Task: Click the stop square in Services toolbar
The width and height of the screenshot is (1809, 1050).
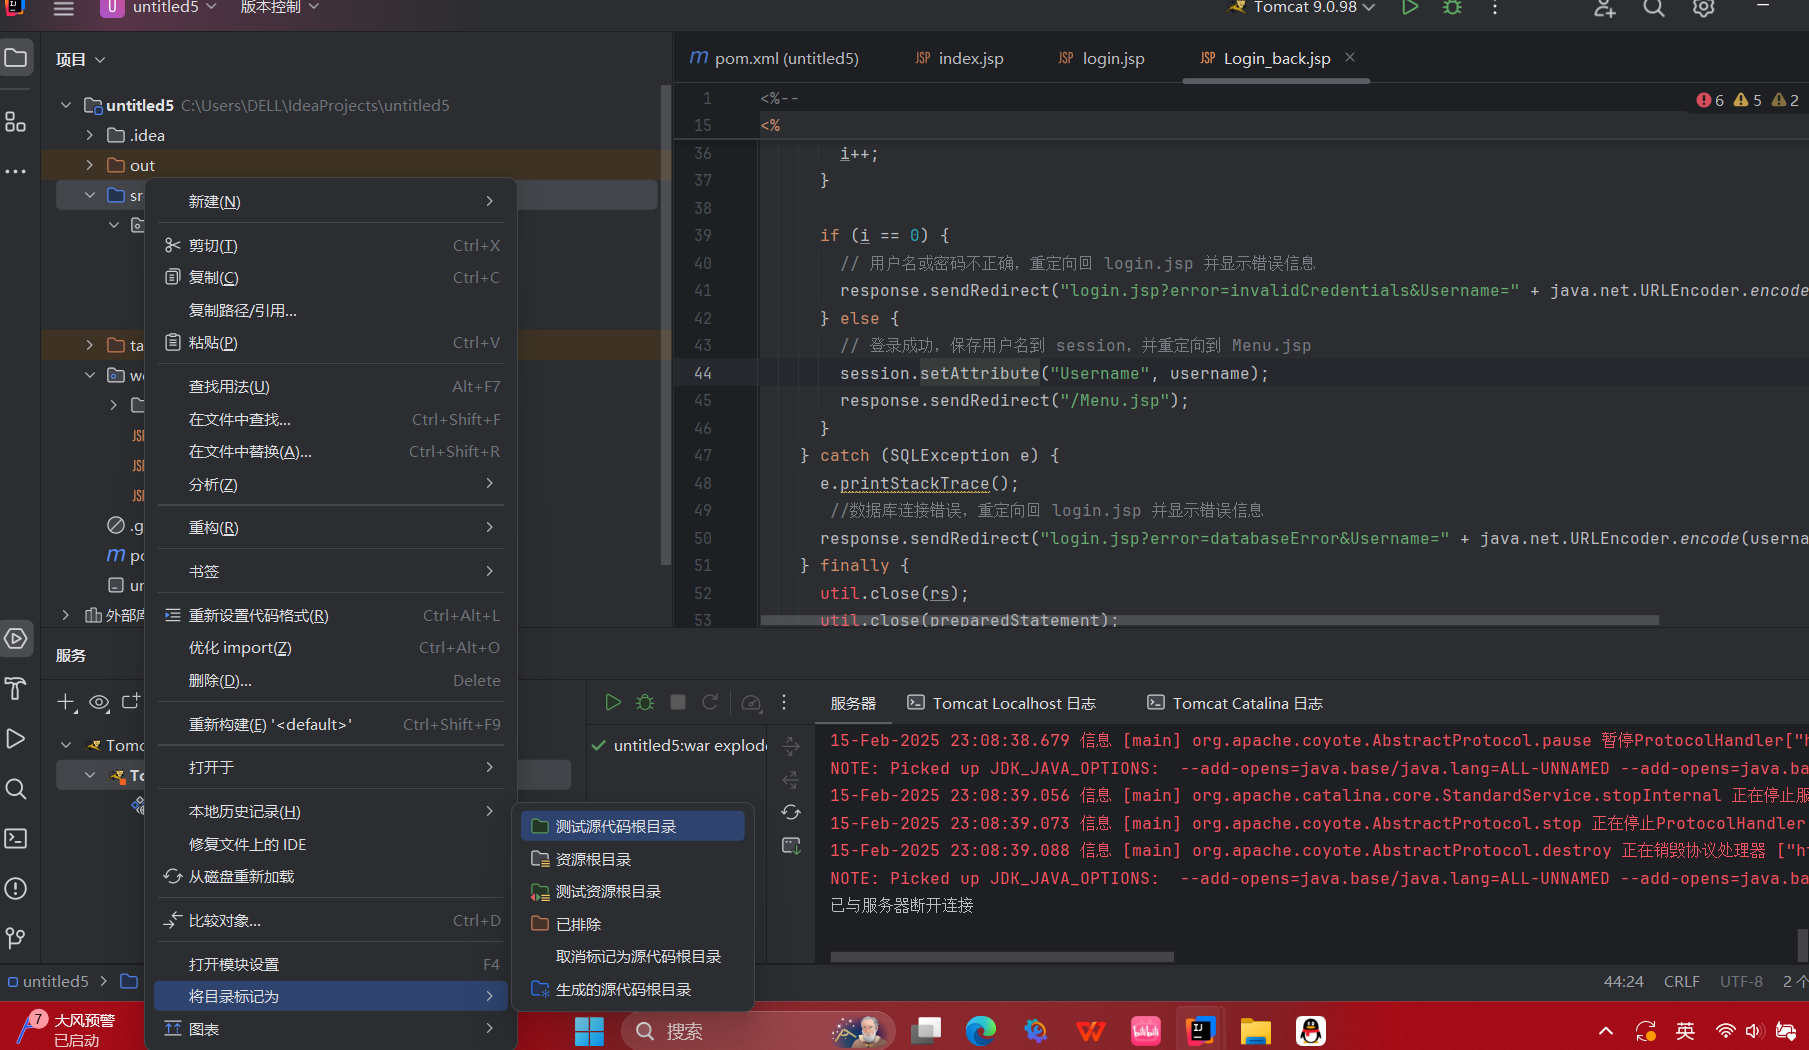Action: [678, 702]
